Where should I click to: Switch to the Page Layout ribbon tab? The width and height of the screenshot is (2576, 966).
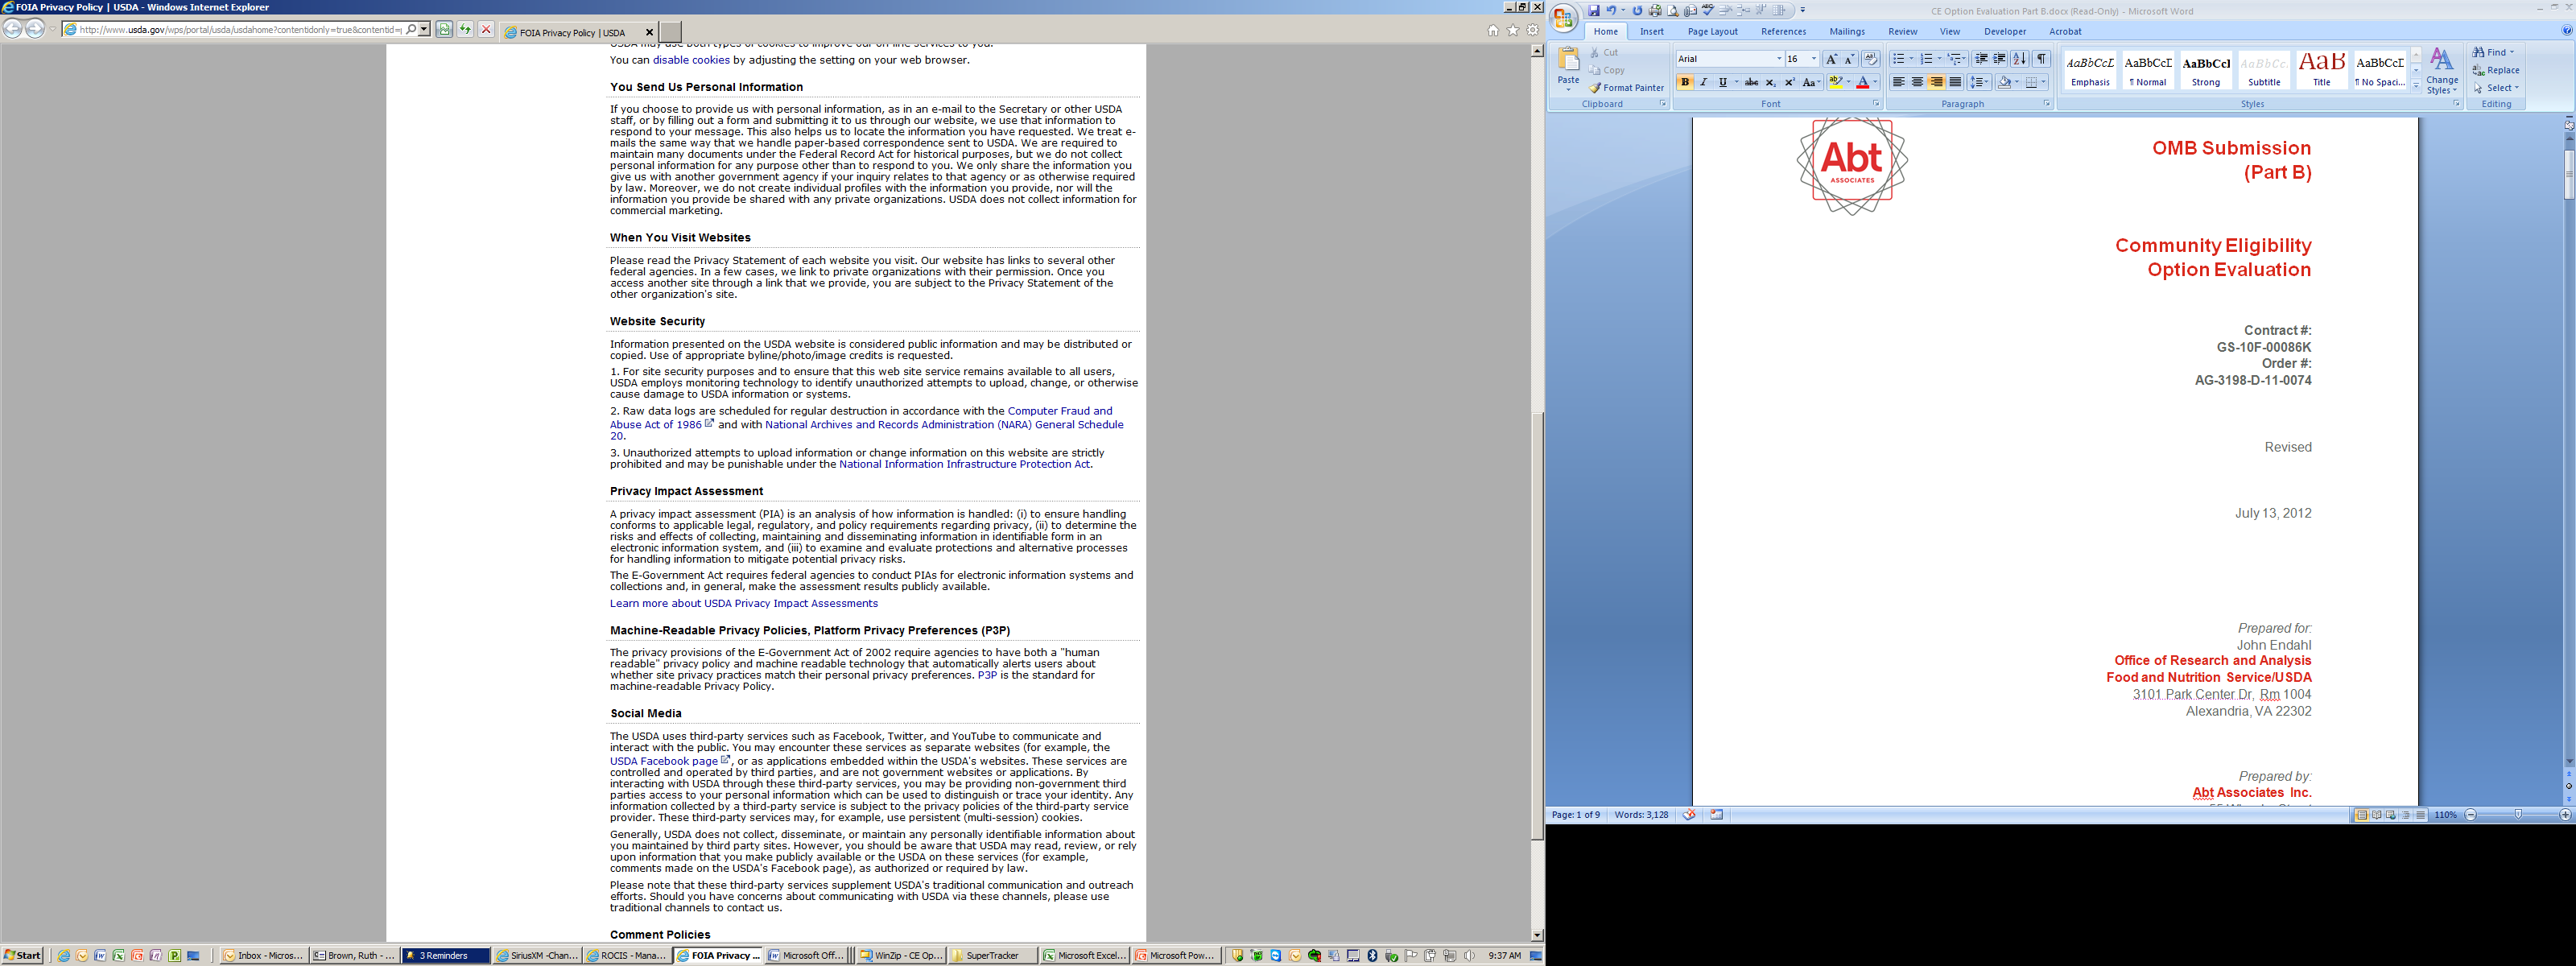click(1712, 32)
